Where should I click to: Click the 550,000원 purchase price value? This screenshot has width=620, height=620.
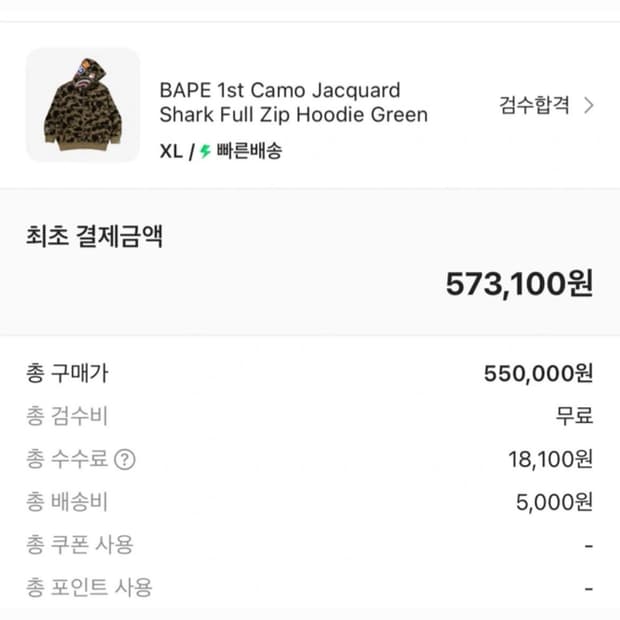(x=538, y=374)
